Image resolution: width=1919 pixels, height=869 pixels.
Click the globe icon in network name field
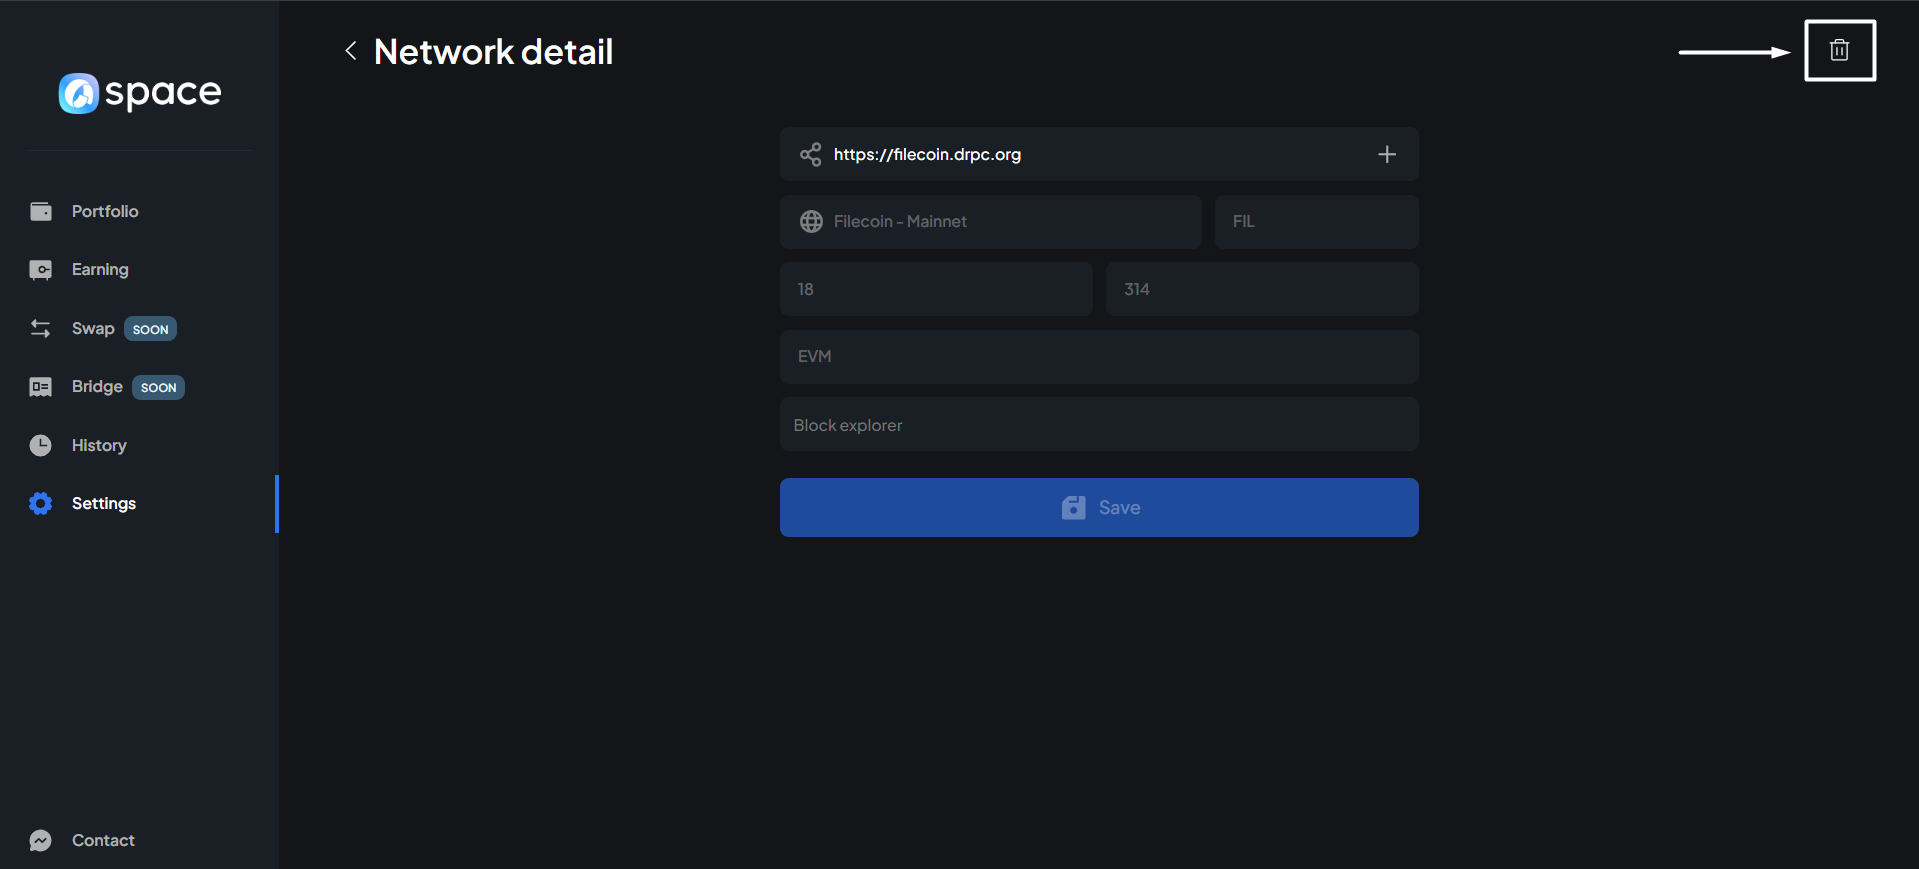[811, 221]
